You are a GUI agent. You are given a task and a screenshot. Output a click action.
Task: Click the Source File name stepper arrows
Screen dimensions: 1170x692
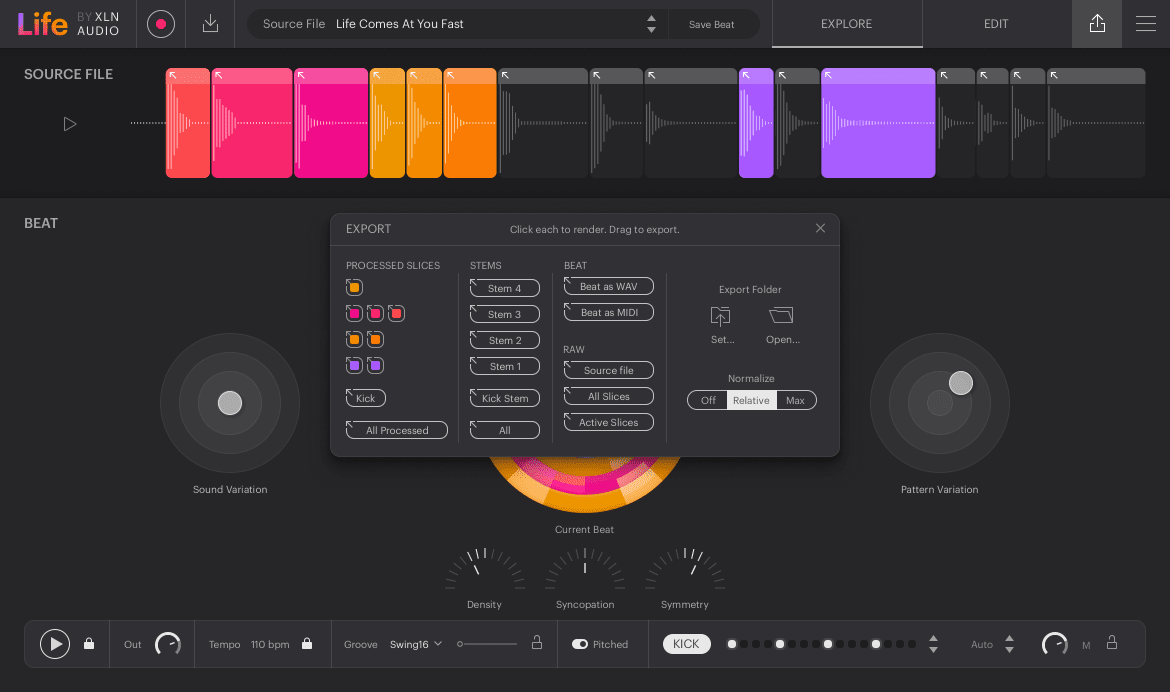pos(651,22)
